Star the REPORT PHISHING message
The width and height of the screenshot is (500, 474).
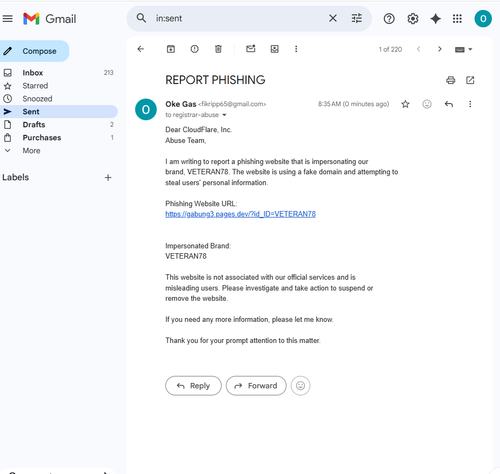click(x=405, y=104)
